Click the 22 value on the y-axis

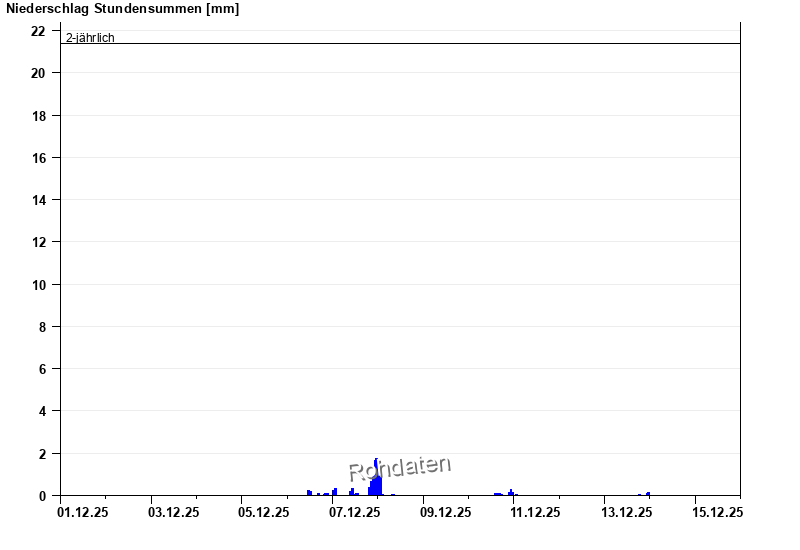pyautogui.click(x=38, y=31)
